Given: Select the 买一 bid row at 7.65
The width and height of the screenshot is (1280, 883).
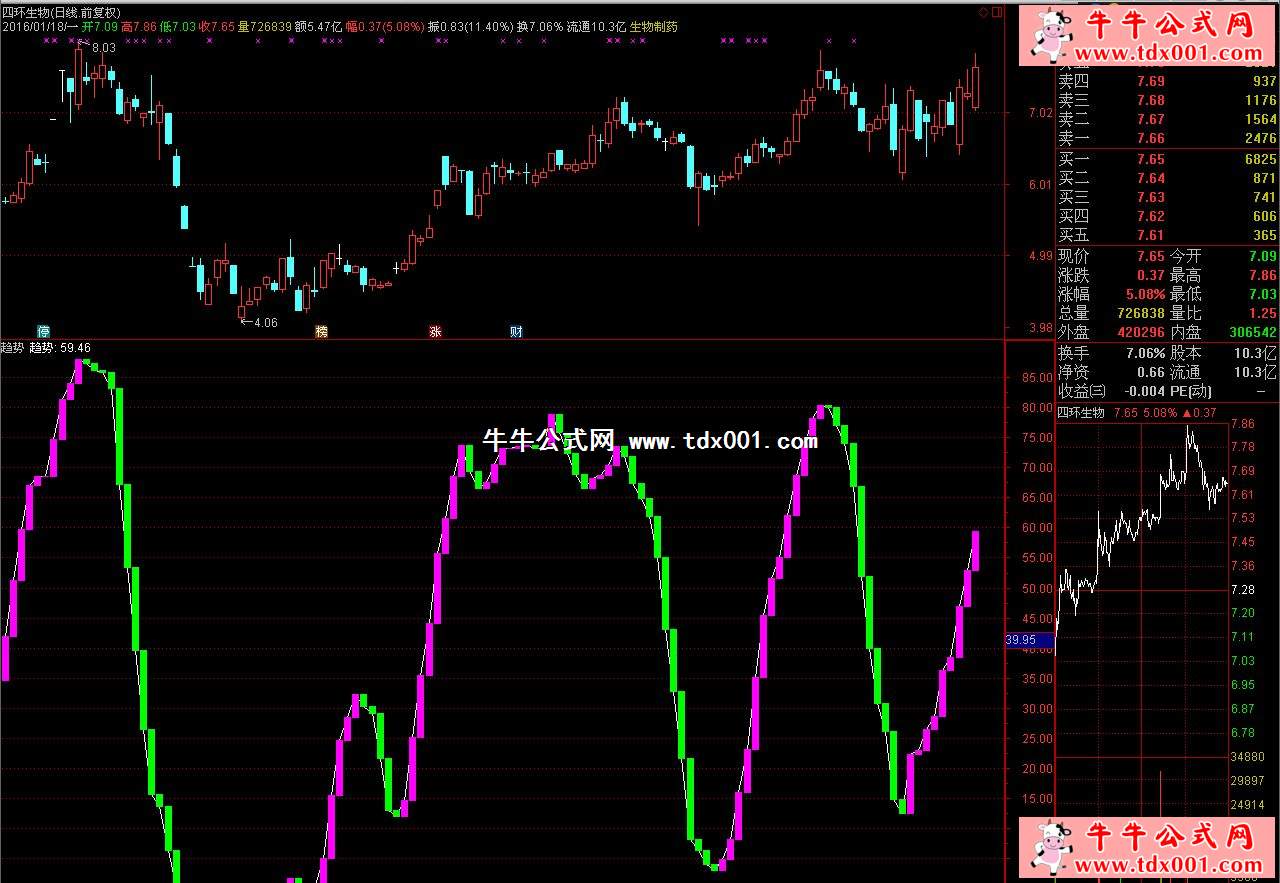Looking at the screenshot, I should tap(1167, 159).
